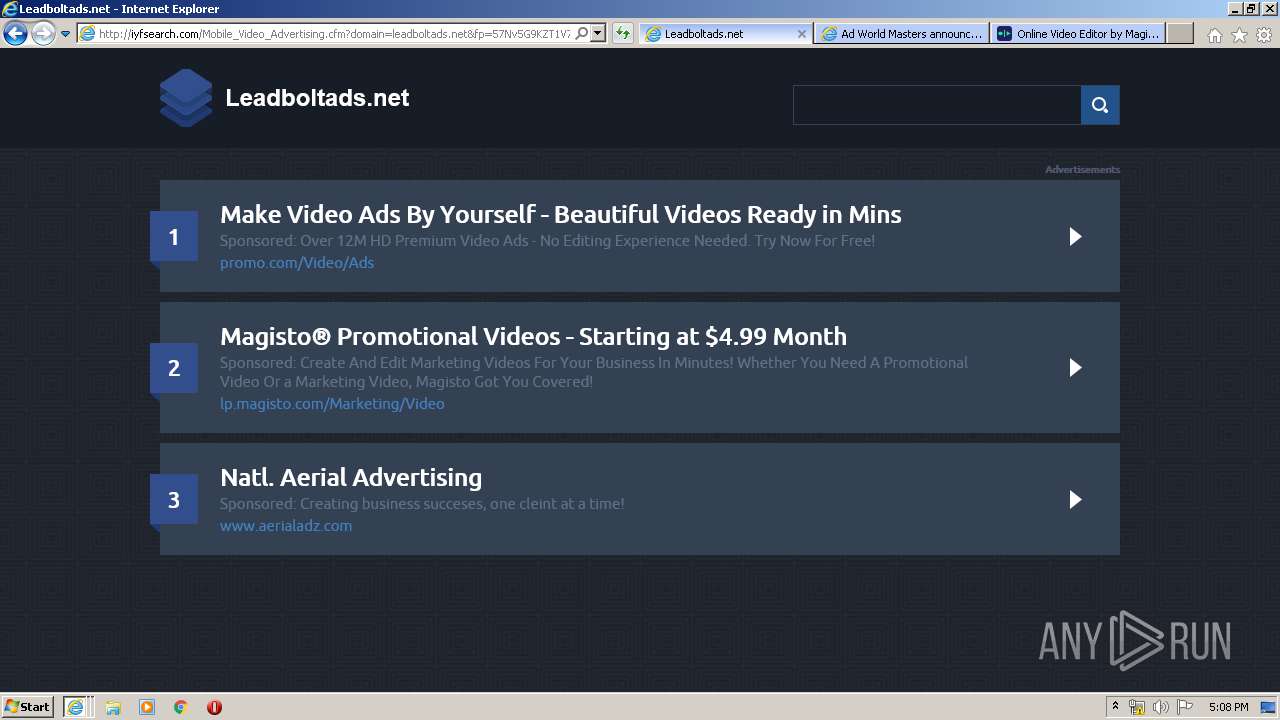1280x720 pixels.
Task: Open the Magisto Promotional Videos headline
Action: tap(533, 336)
